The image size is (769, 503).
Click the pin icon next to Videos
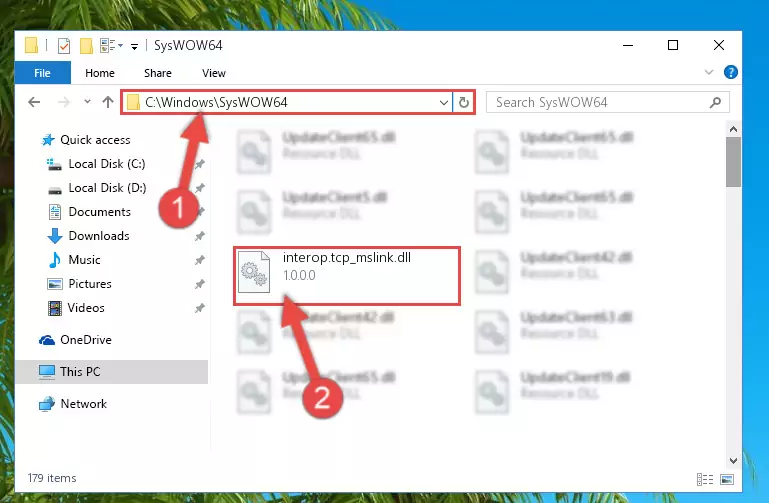200,308
